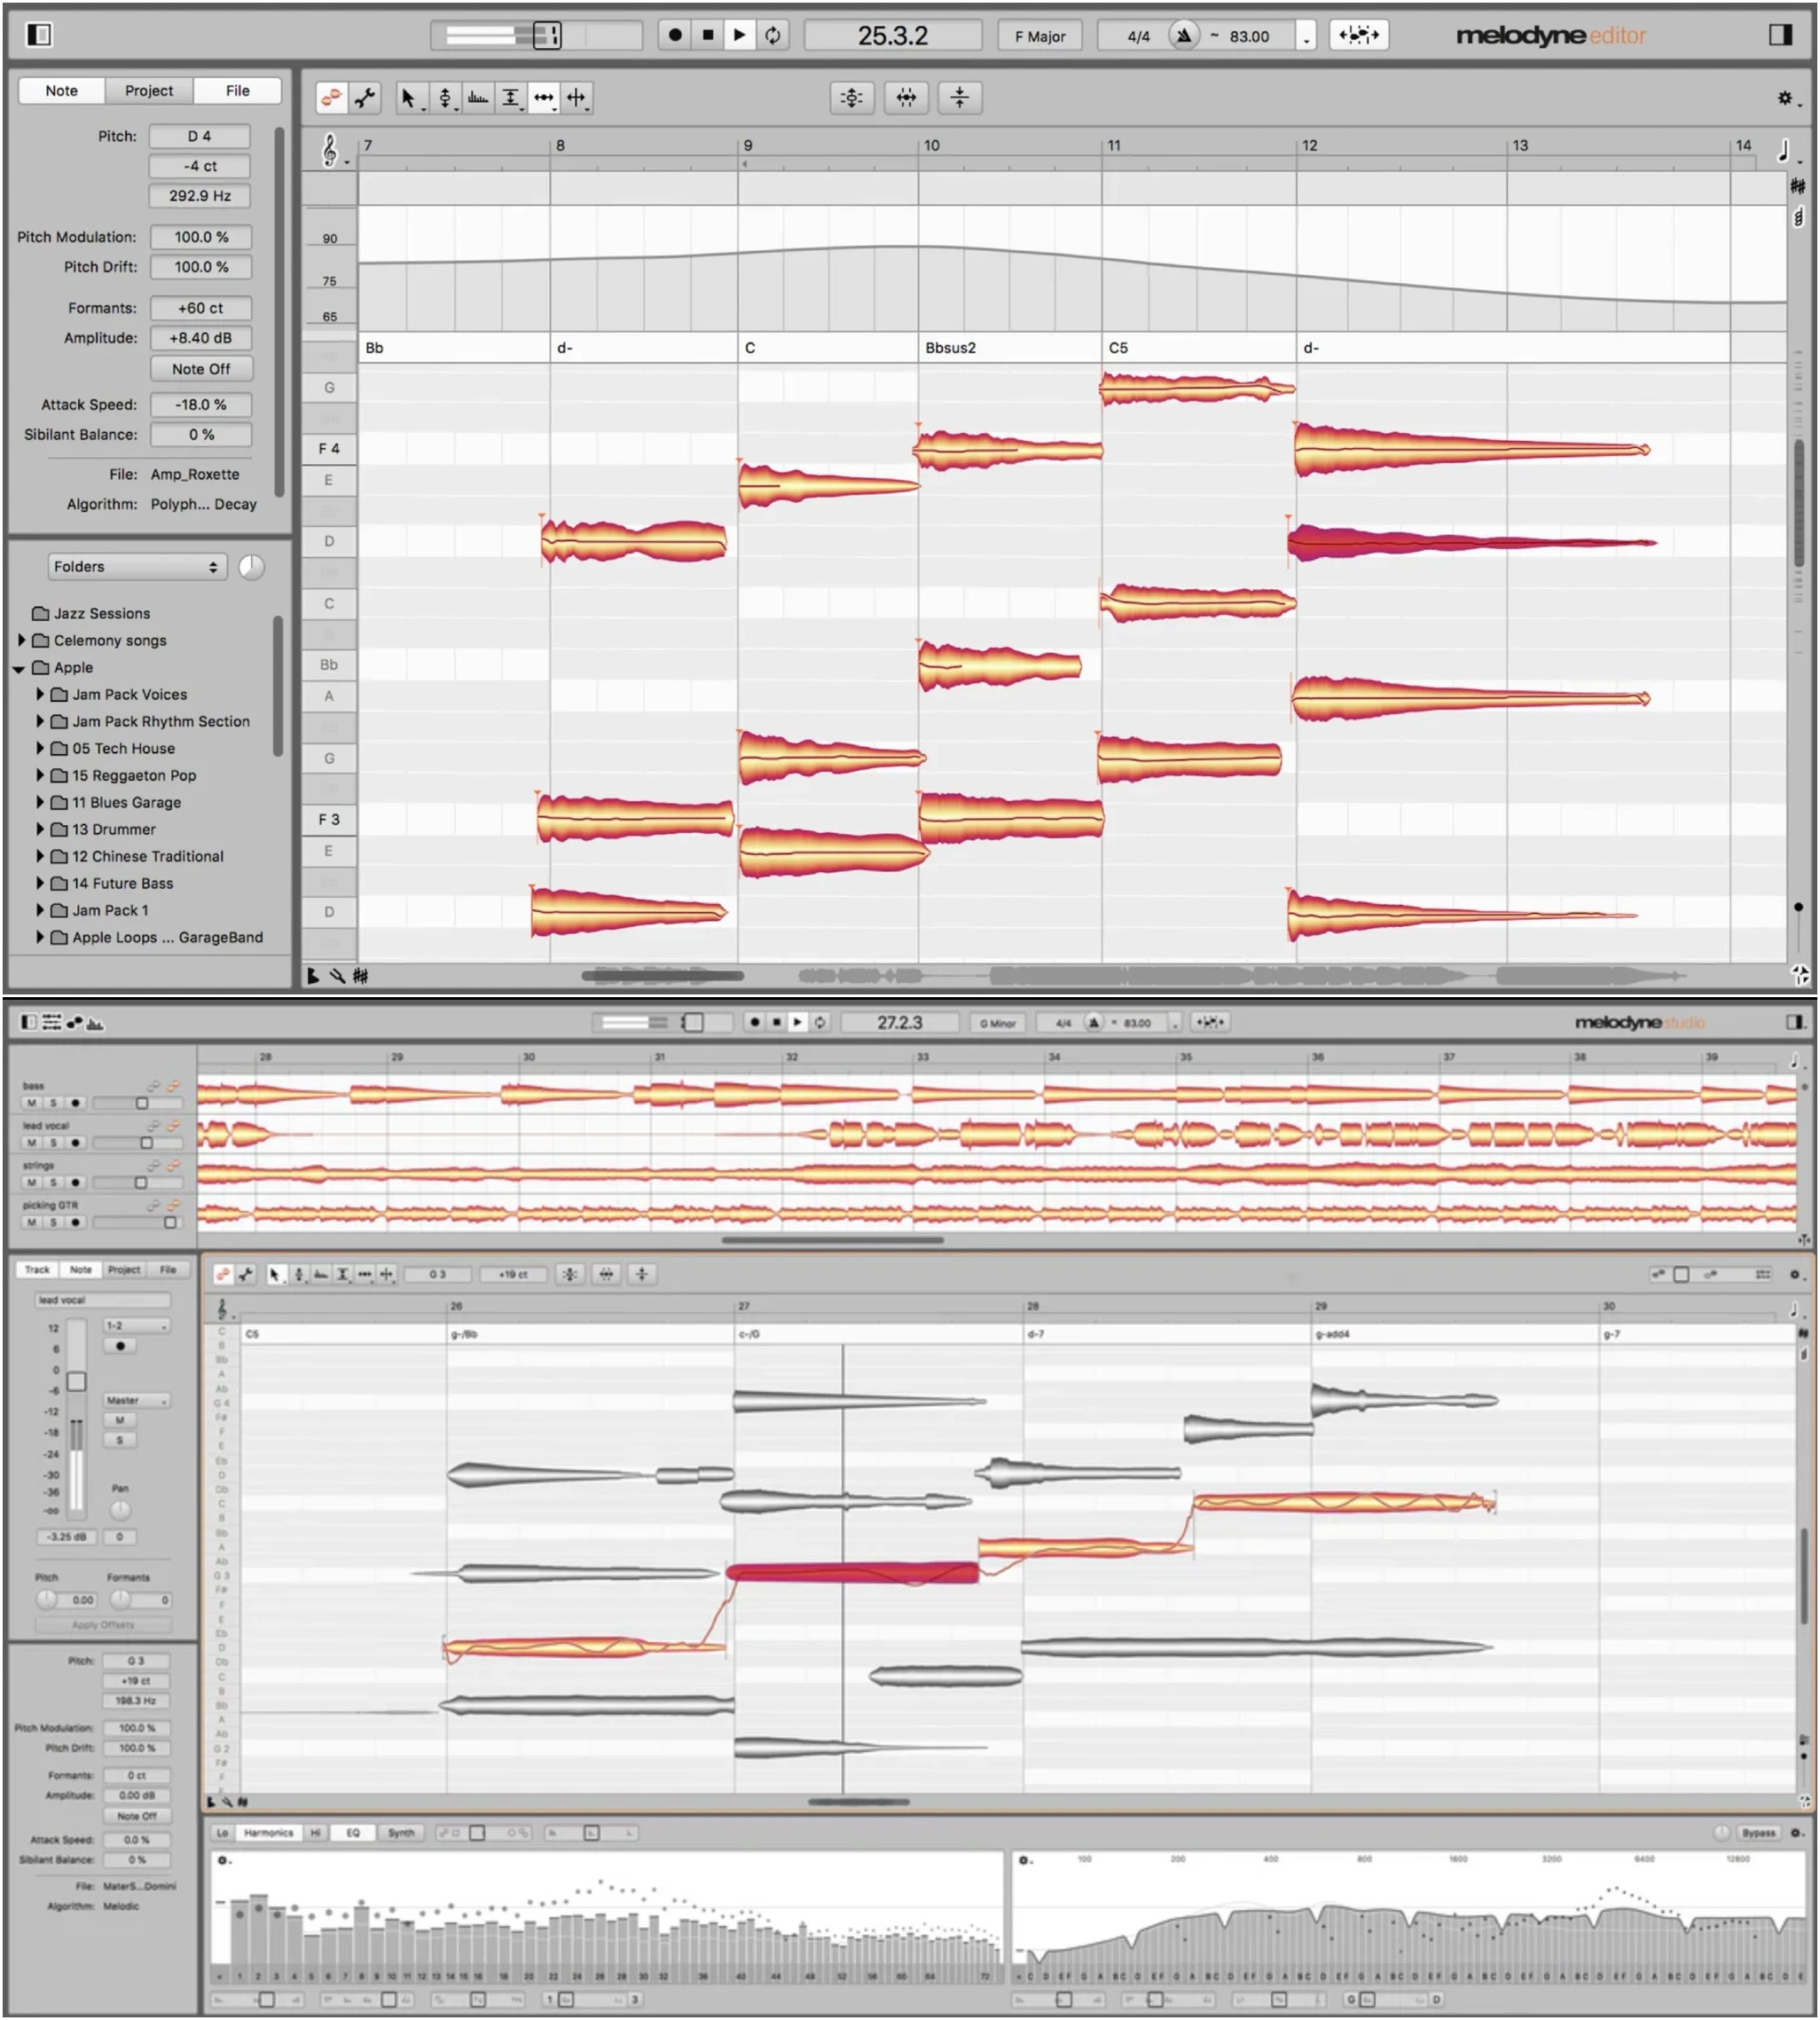Screen dimensions: 1820x2020
Task: Open the correct pitch macro in top editor
Action: click(x=851, y=97)
